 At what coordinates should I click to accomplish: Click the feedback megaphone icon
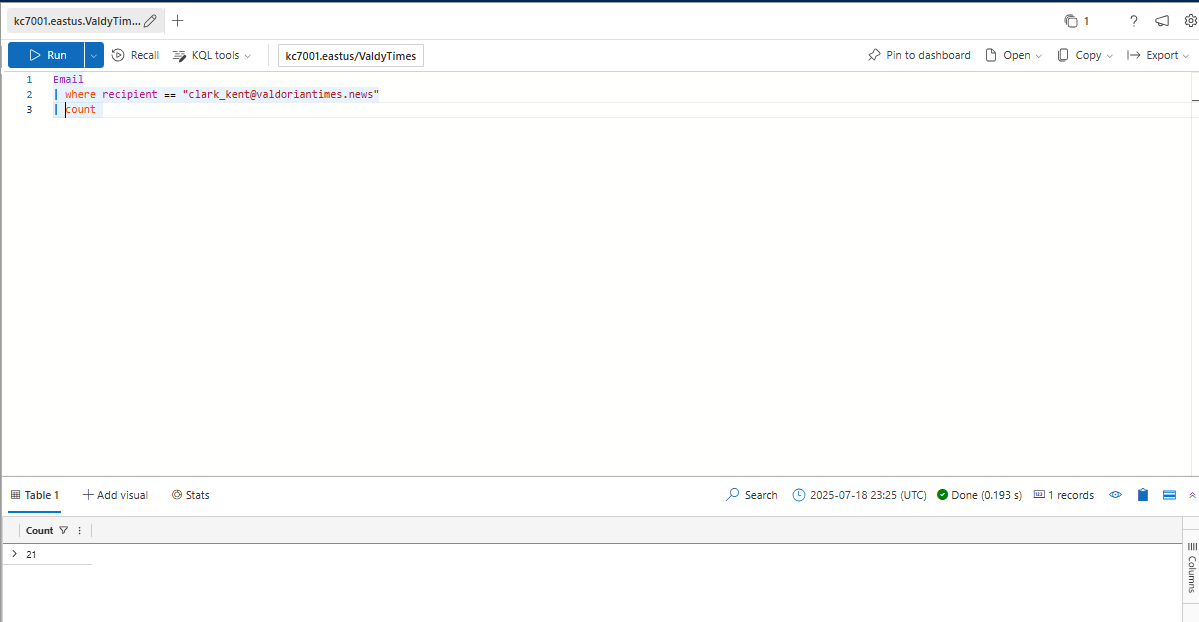tap(1162, 21)
